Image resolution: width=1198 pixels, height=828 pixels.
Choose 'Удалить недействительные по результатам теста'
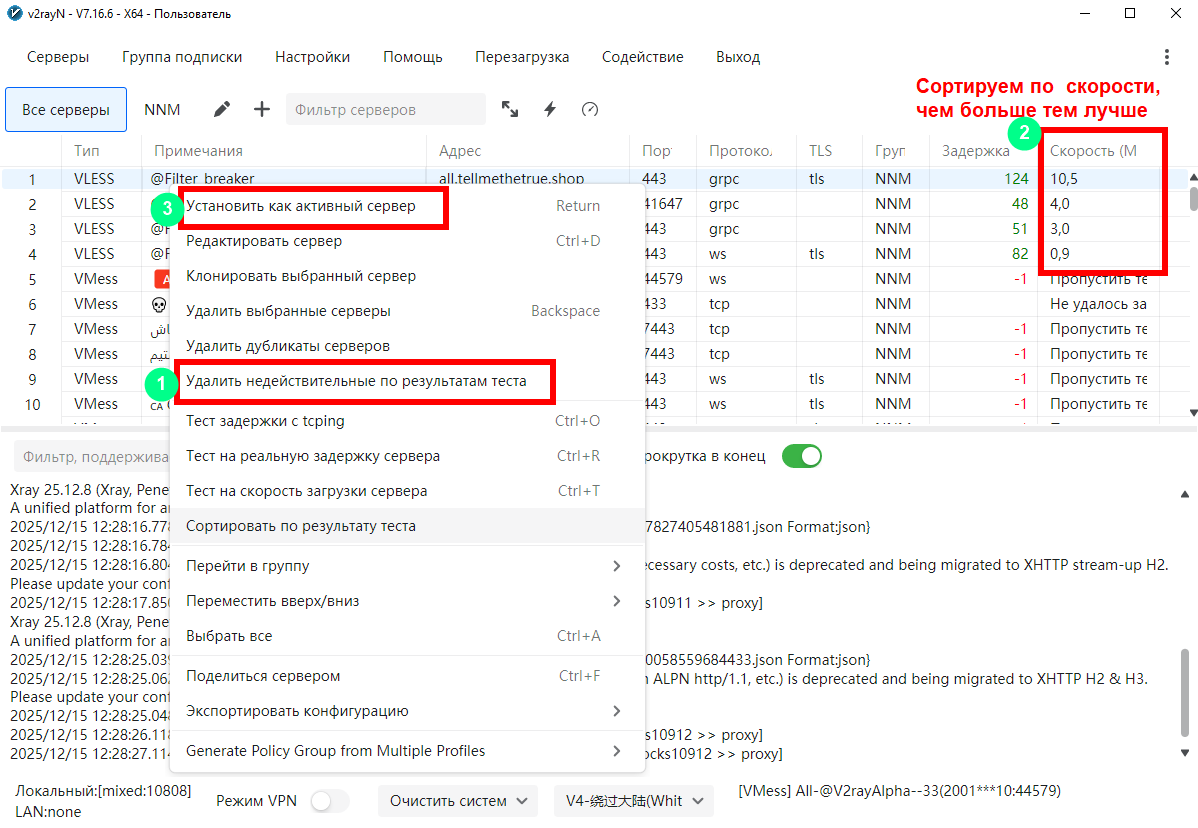coord(356,381)
